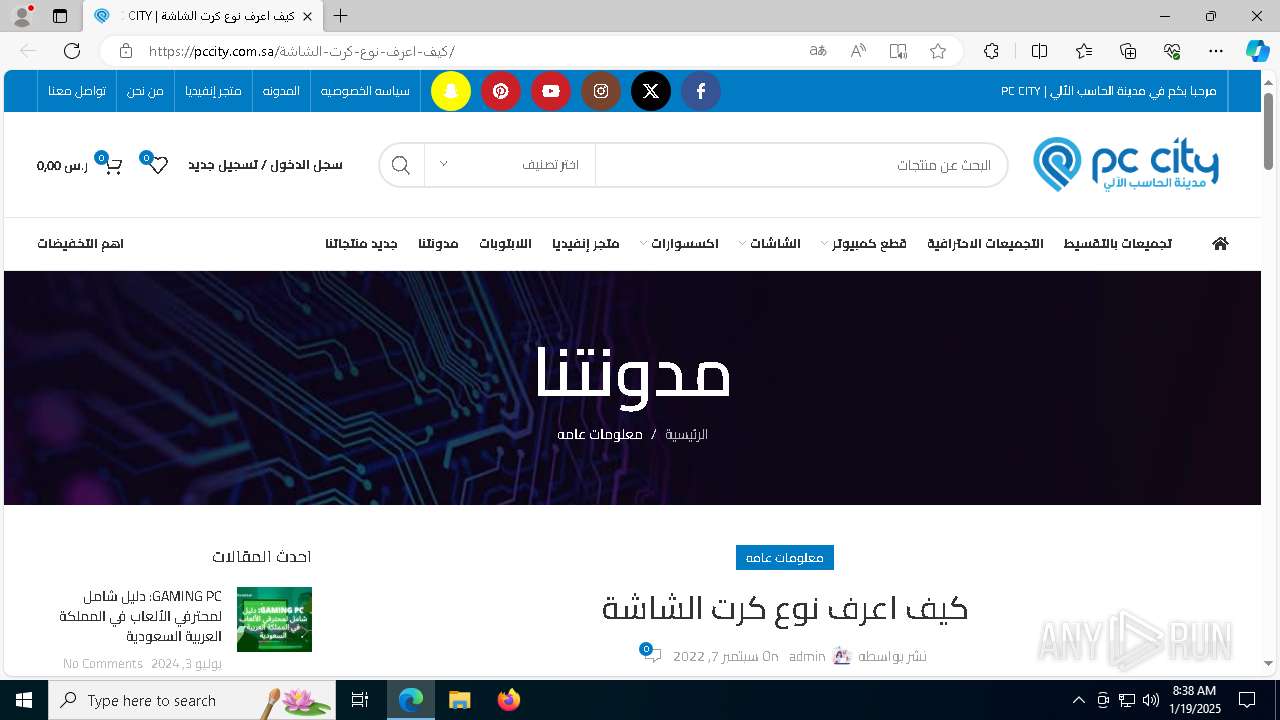This screenshot has width=1280, height=720.
Task: View site information lock icon
Action: (x=126, y=51)
